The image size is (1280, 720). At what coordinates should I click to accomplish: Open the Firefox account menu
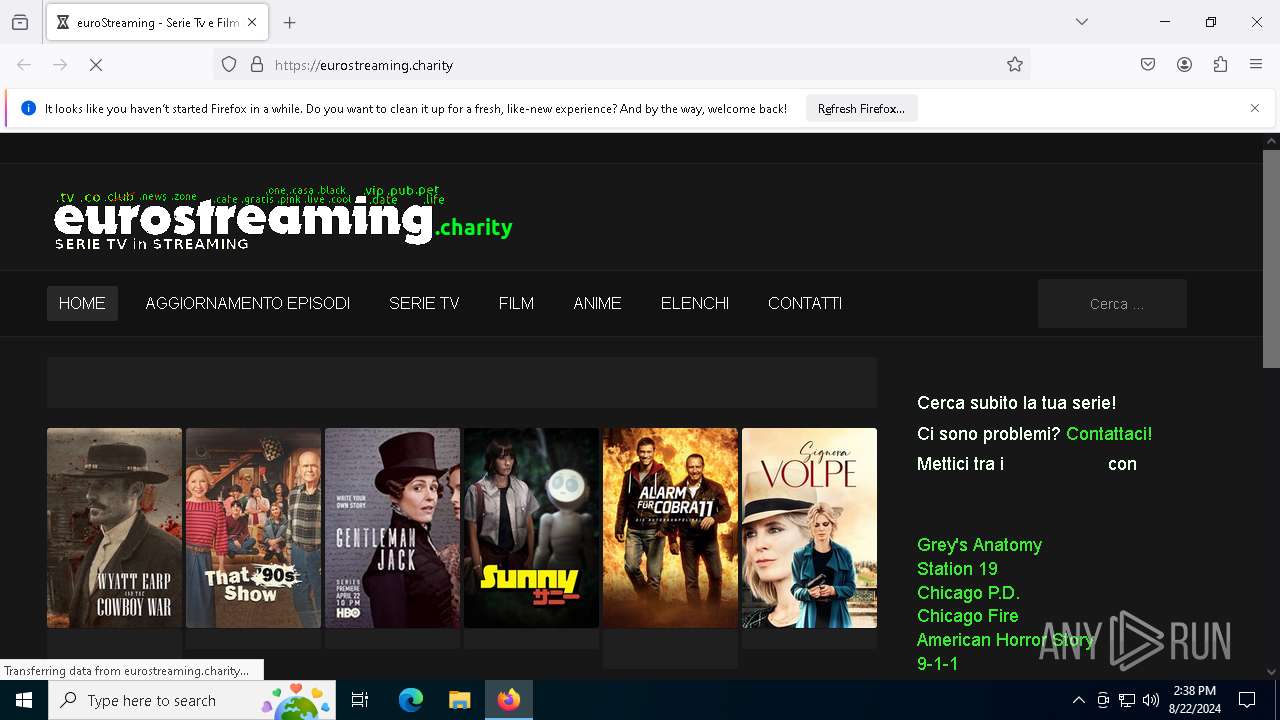[x=1184, y=65]
